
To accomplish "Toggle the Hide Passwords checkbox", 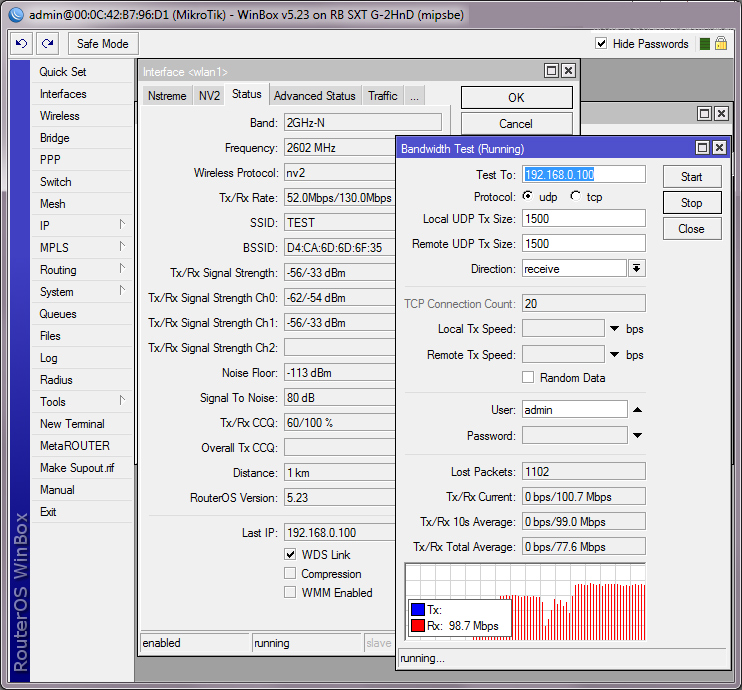I will 601,44.
